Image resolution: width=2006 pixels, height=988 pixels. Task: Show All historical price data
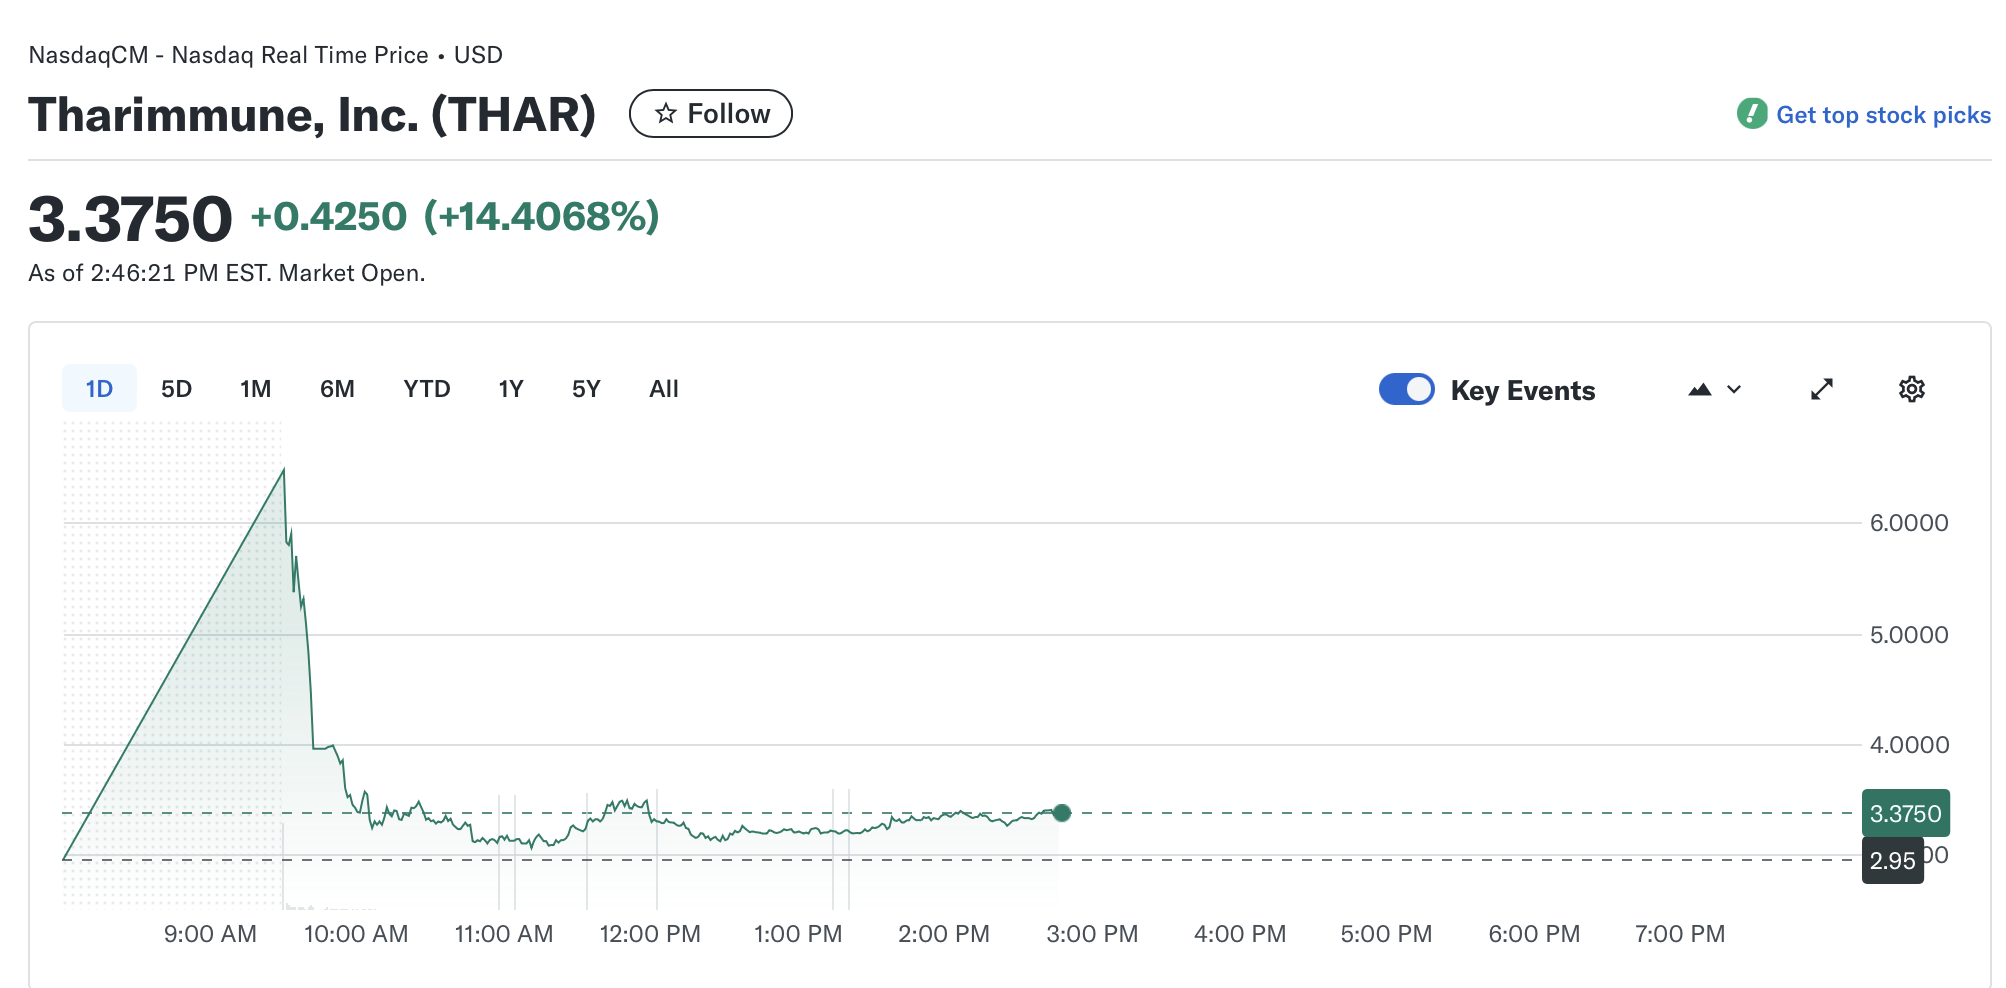[663, 389]
